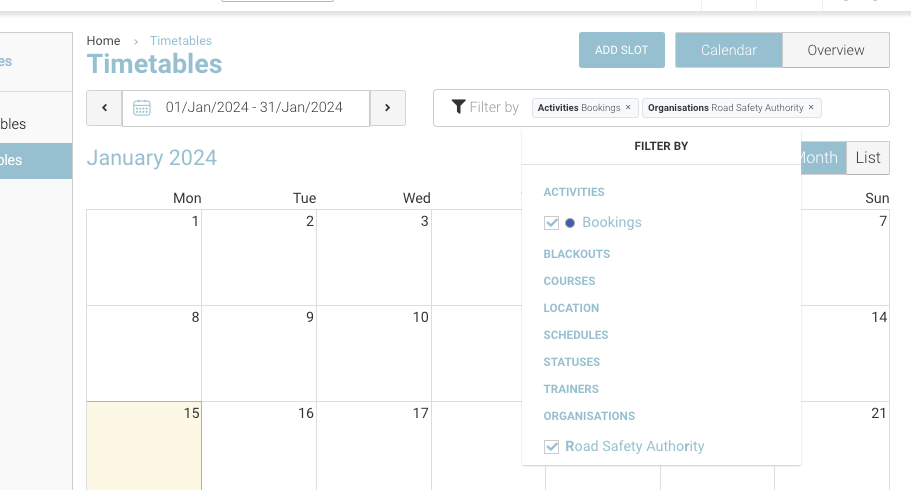Viewport: 911px width, 490px height.
Task: Switch to List view
Action: coord(867,158)
